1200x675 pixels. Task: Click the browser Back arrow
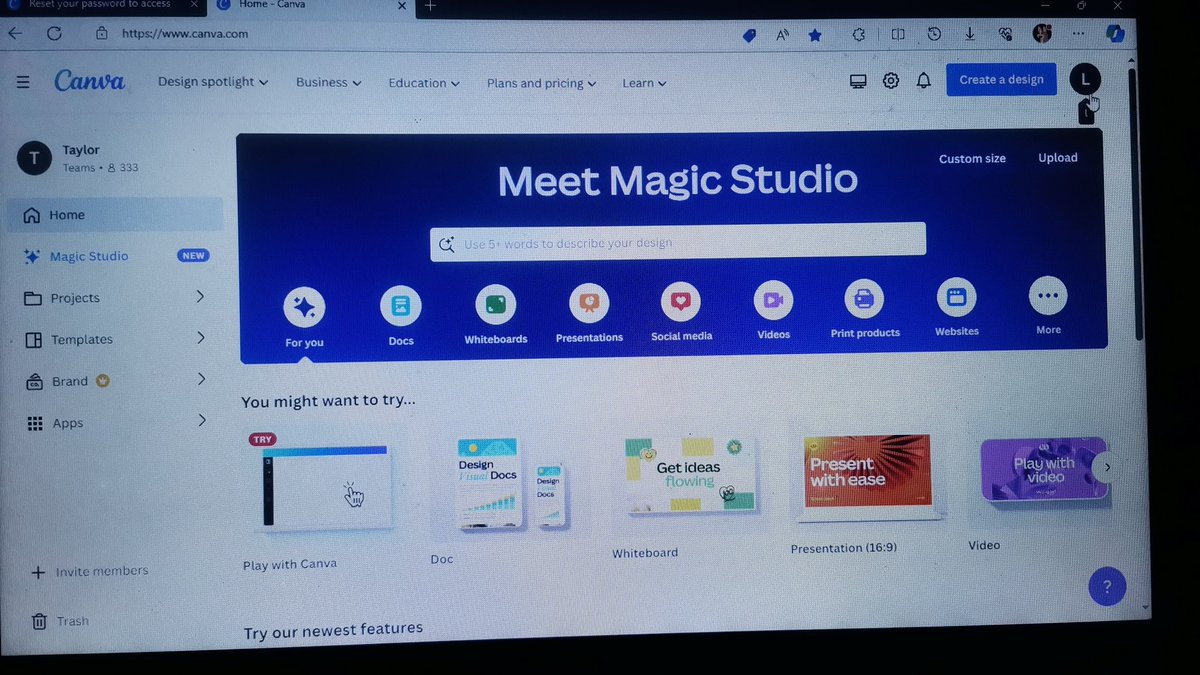15,33
